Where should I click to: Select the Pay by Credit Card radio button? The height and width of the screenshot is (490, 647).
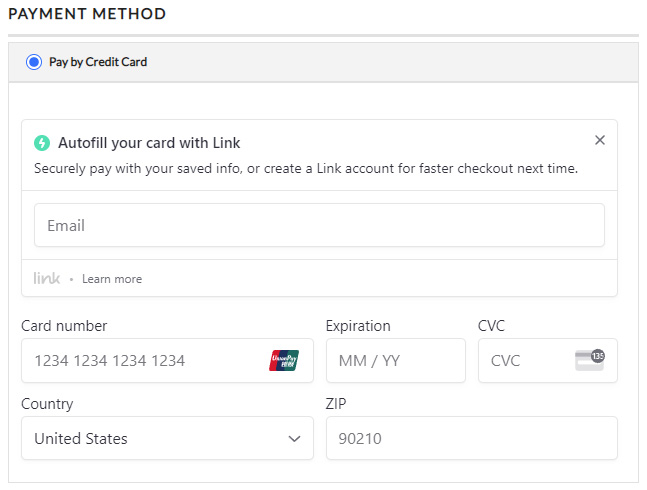click(34, 62)
